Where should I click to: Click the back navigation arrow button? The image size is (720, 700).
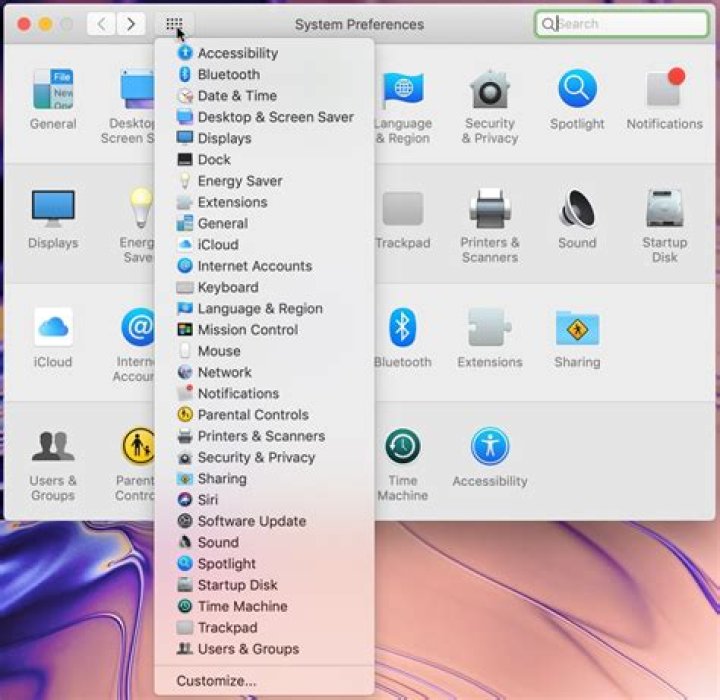[x=101, y=24]
